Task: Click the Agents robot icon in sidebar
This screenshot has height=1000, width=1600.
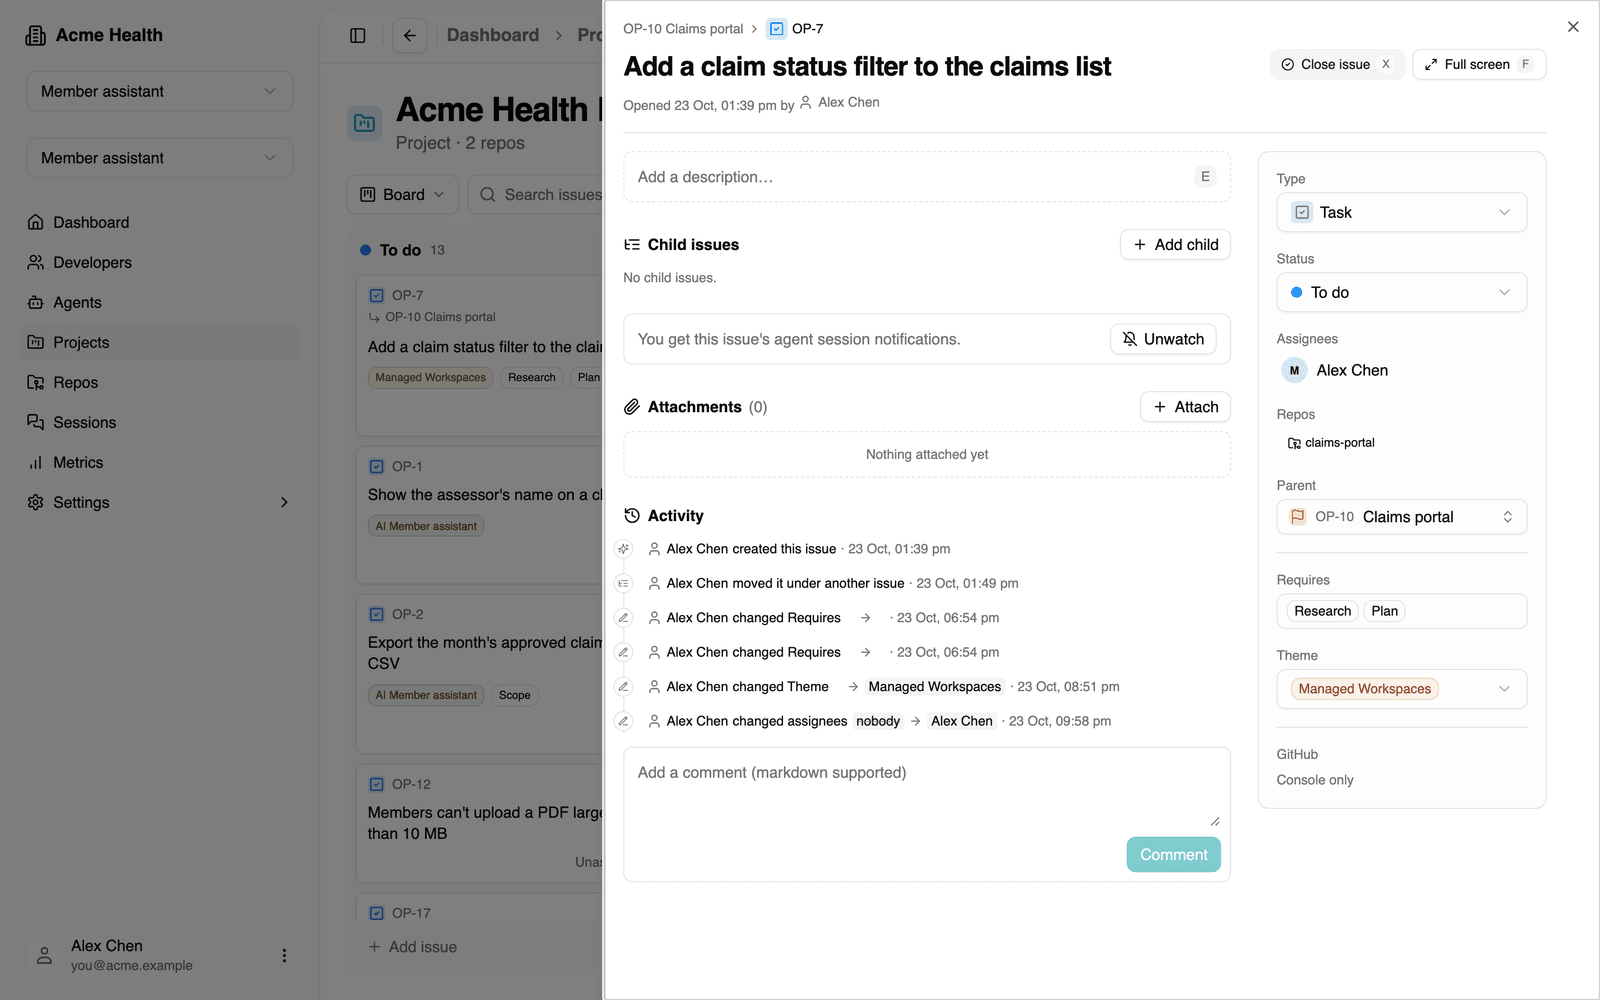Action: (x=36, y=302)
